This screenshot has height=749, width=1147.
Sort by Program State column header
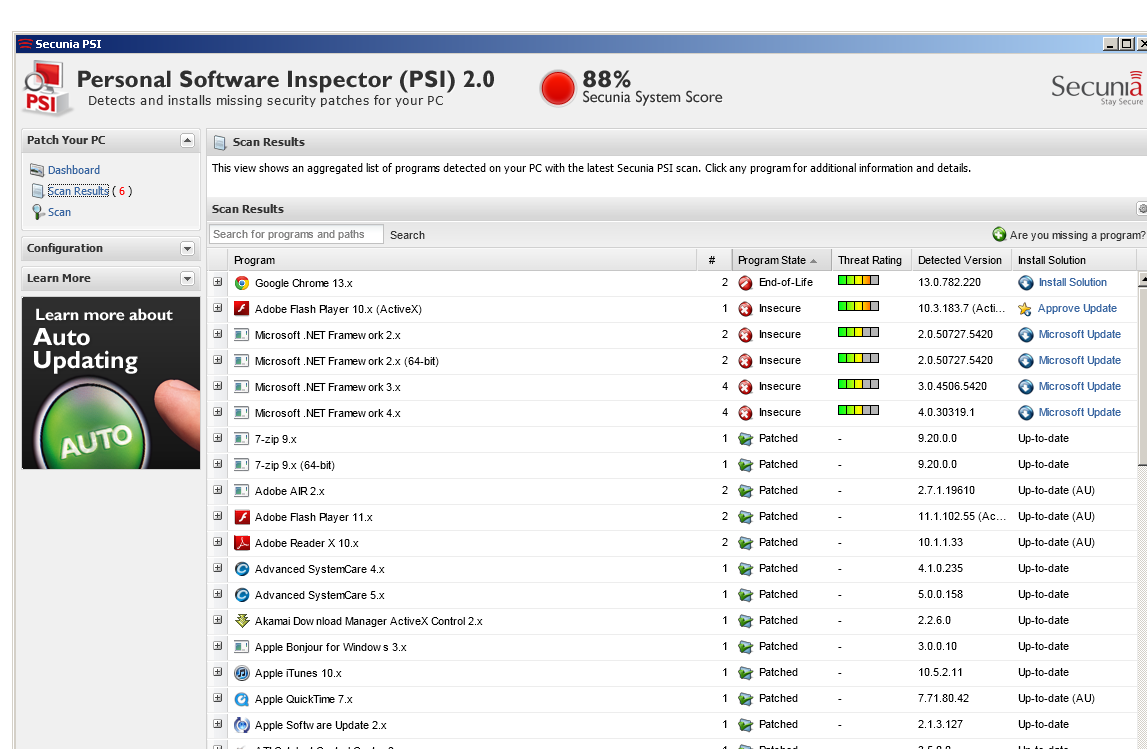tap(781, 260)
